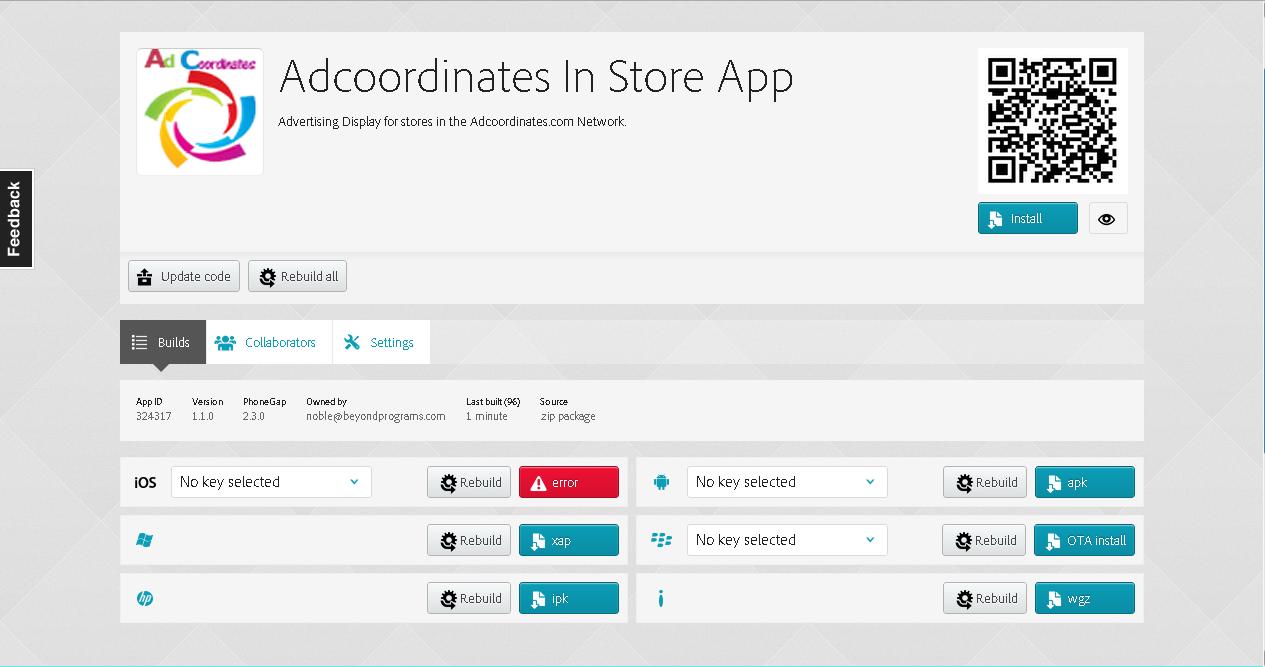Click the QR code image
1265x667 pixels.
(1052, 120)
